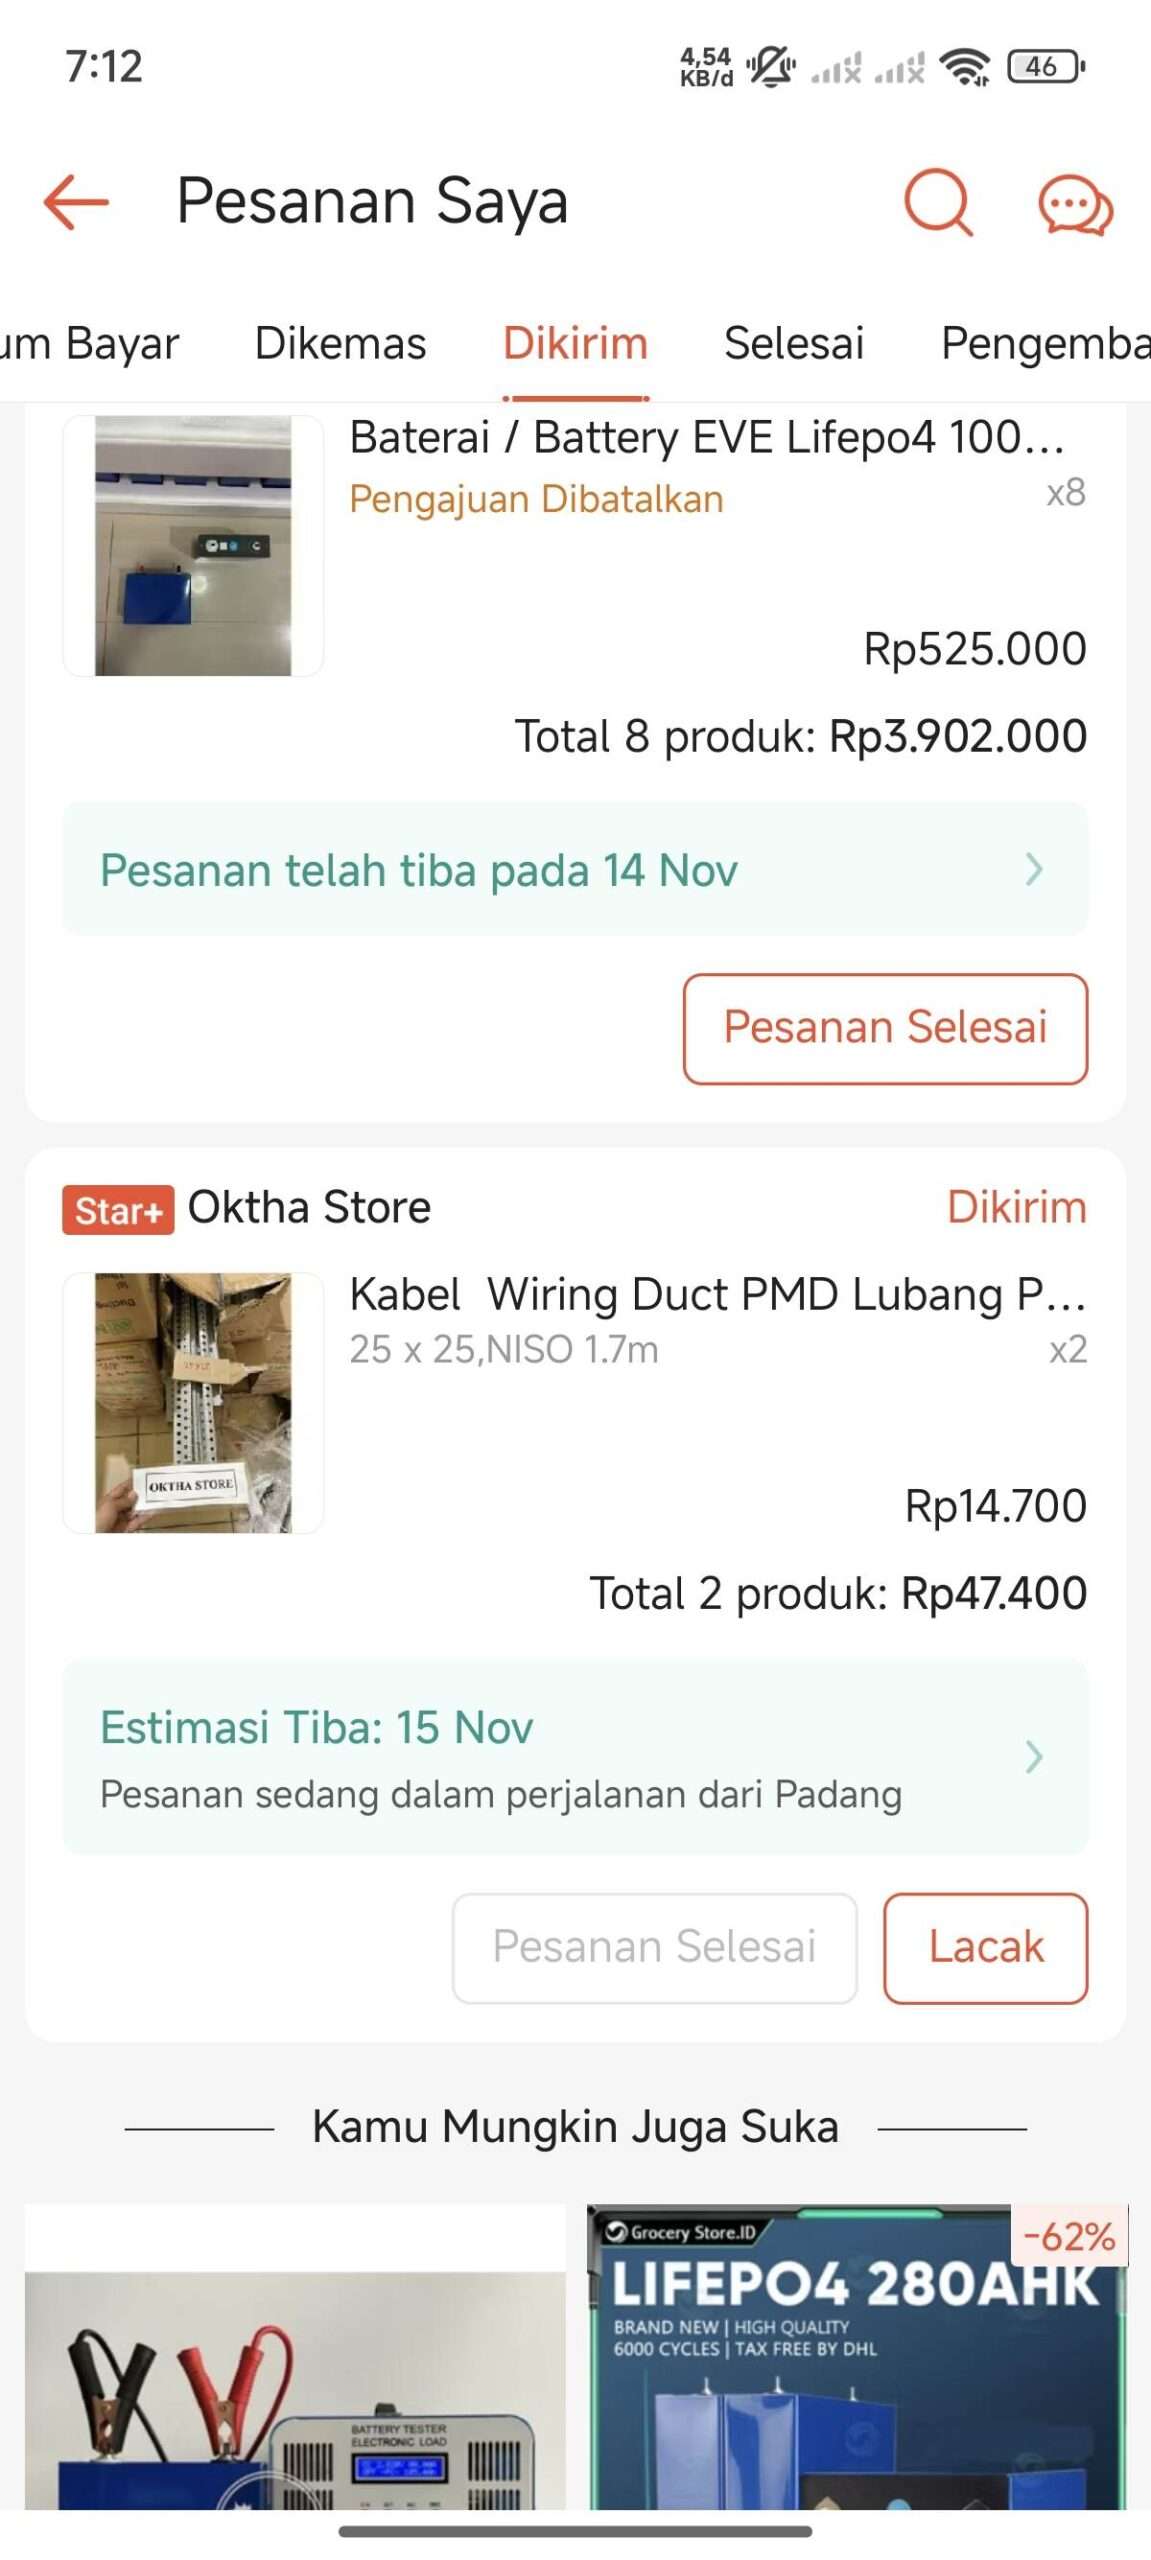Open the Kabel Wiring Duct thumbnail
1151x2560 pixels.
[x=193, y=1402]
